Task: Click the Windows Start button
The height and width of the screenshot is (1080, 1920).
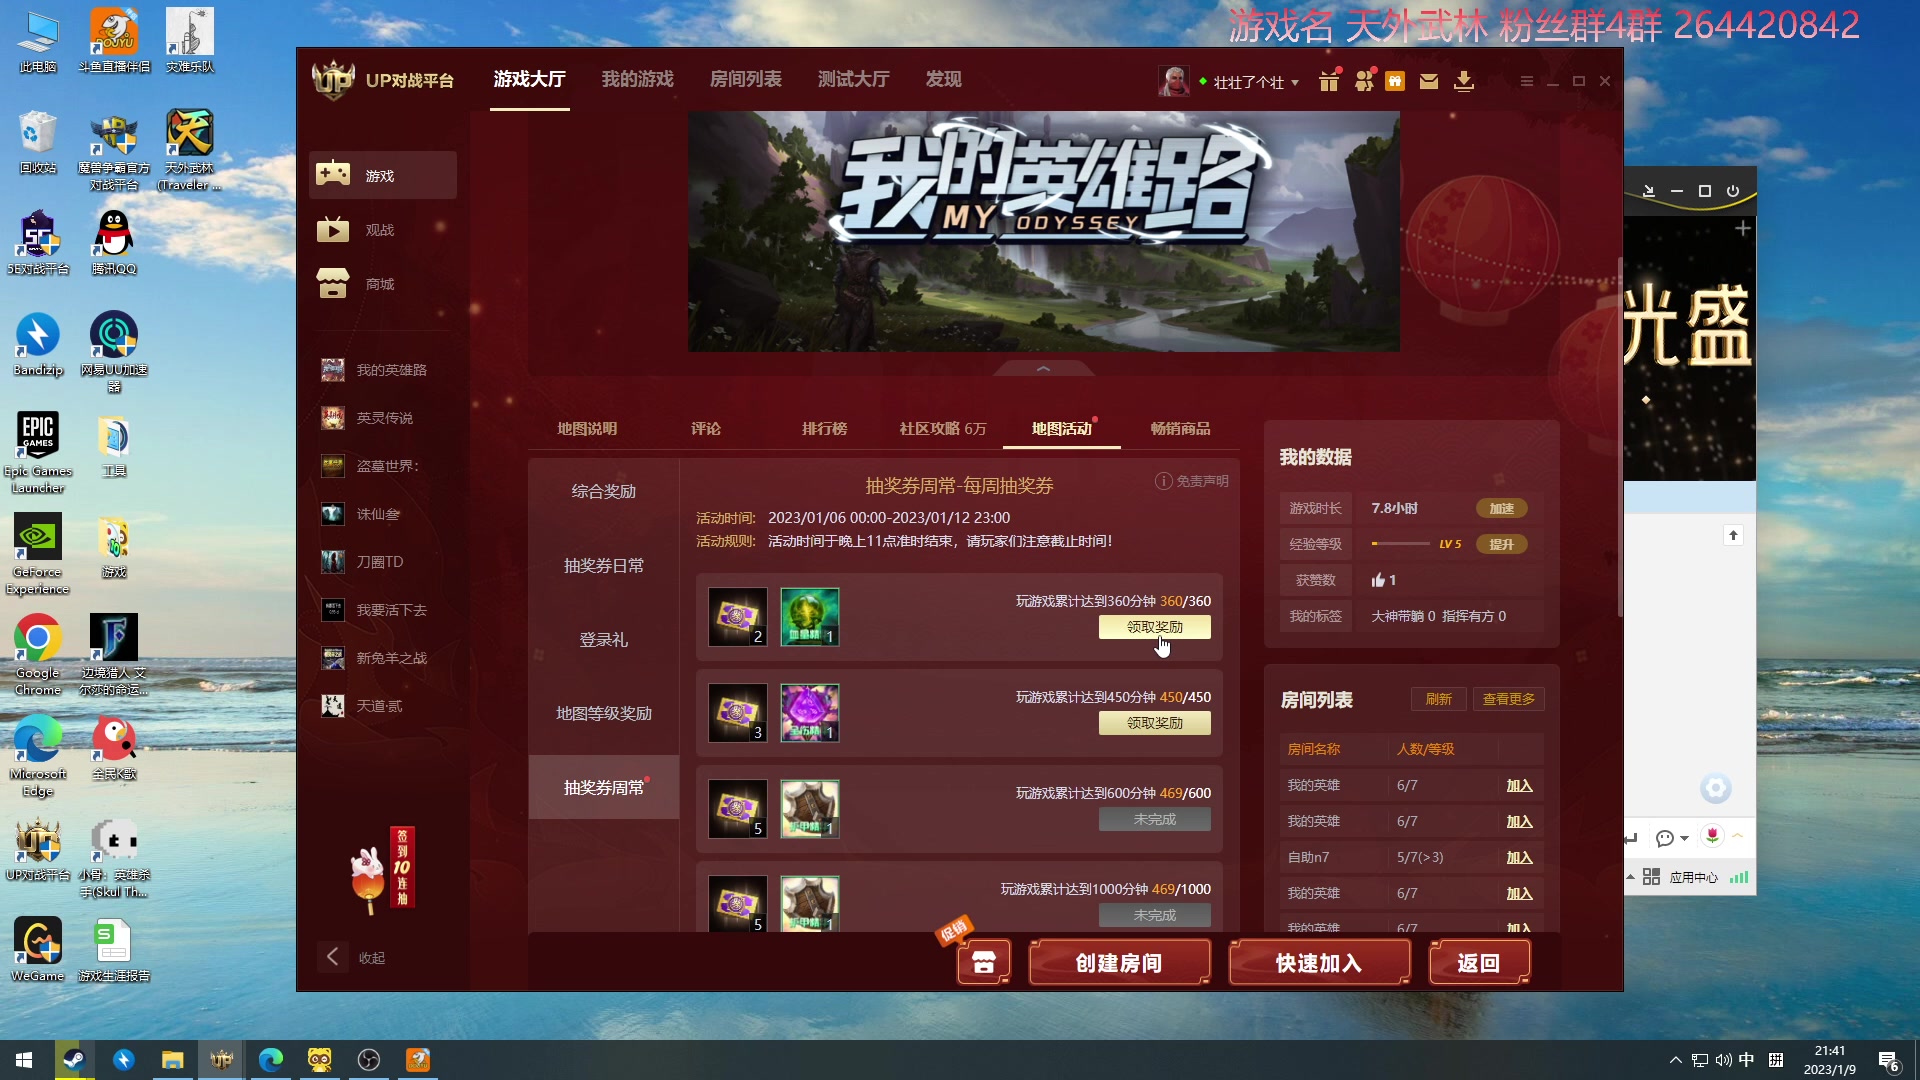Action: tap(24, 1059)
